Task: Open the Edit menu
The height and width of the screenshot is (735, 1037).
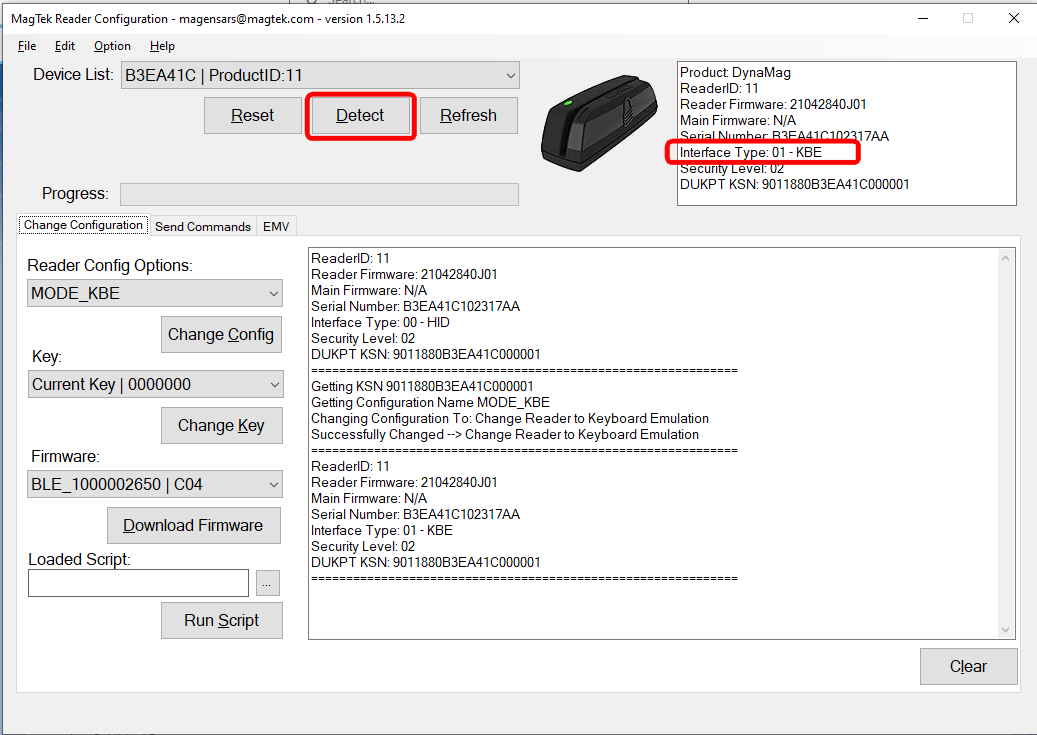Action: [64, 46]
